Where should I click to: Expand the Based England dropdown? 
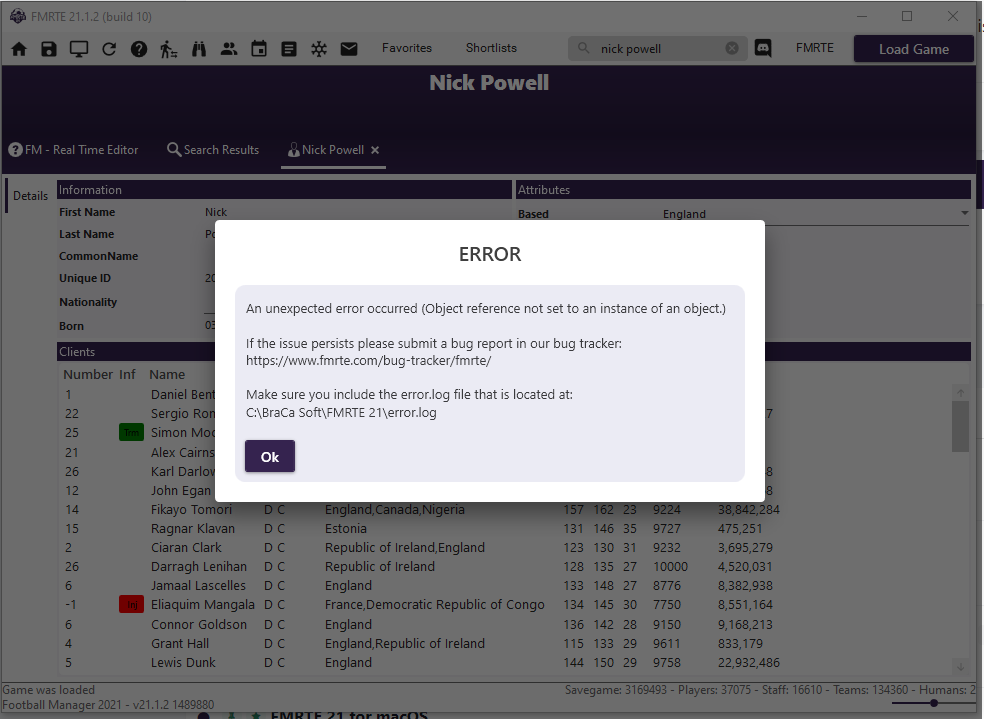pyautogui.click(x=964, y=214)
